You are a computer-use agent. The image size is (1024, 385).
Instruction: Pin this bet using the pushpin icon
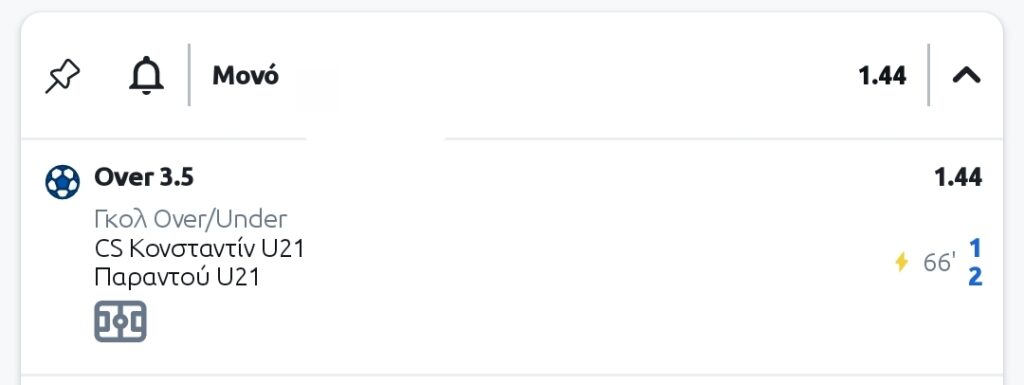coord(63,76)
